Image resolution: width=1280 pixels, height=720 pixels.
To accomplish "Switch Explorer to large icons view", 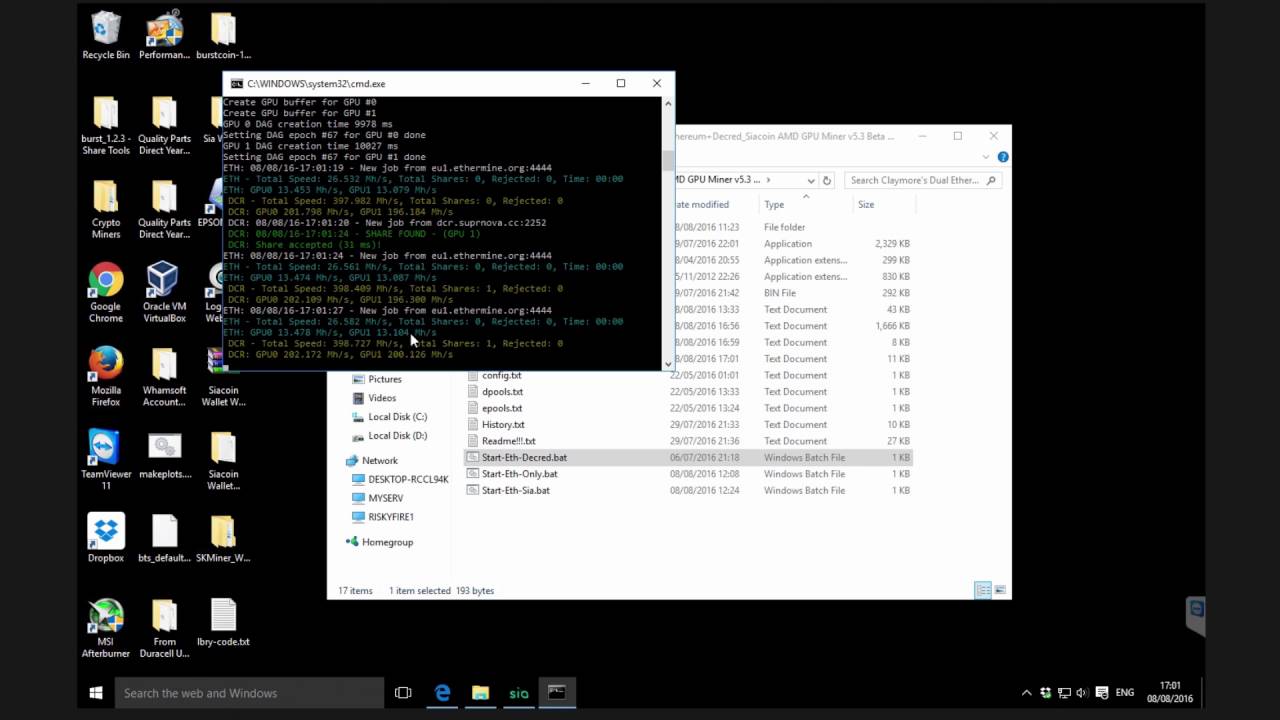I will (x=999, y=590).
